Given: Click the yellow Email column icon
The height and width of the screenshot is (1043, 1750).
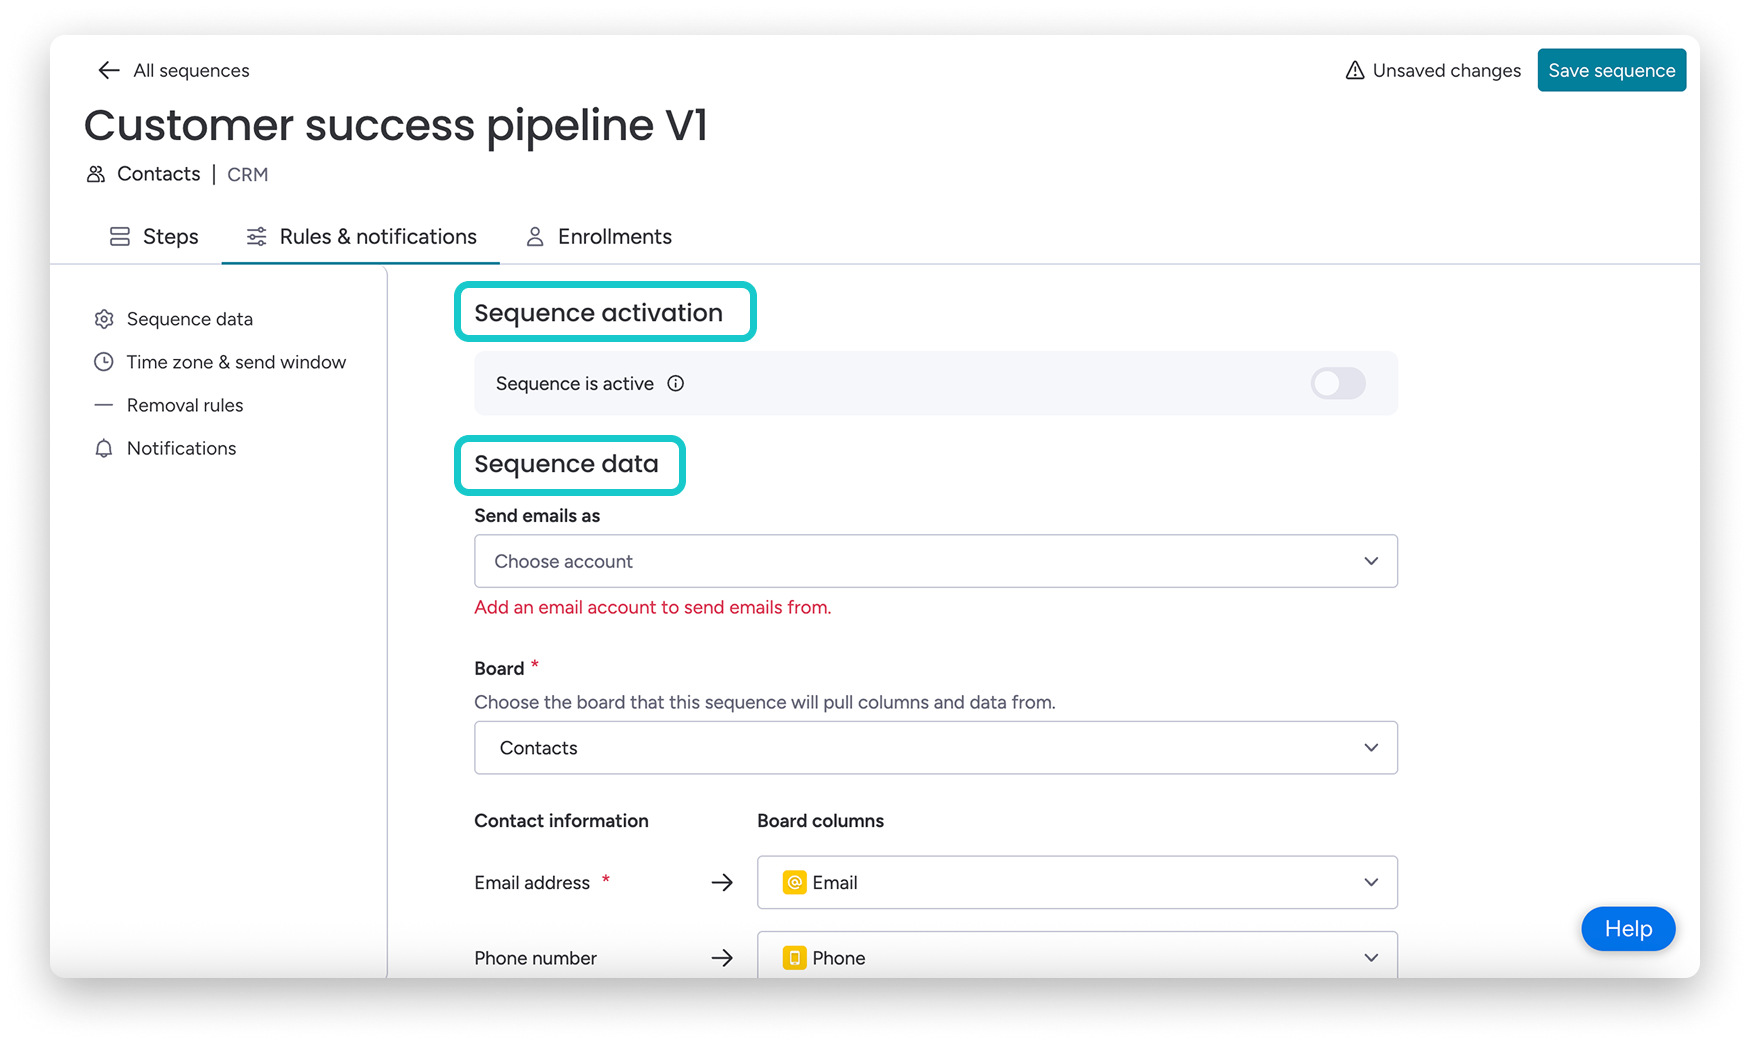Looking at the screenshot, I should [x=794, y=882].
